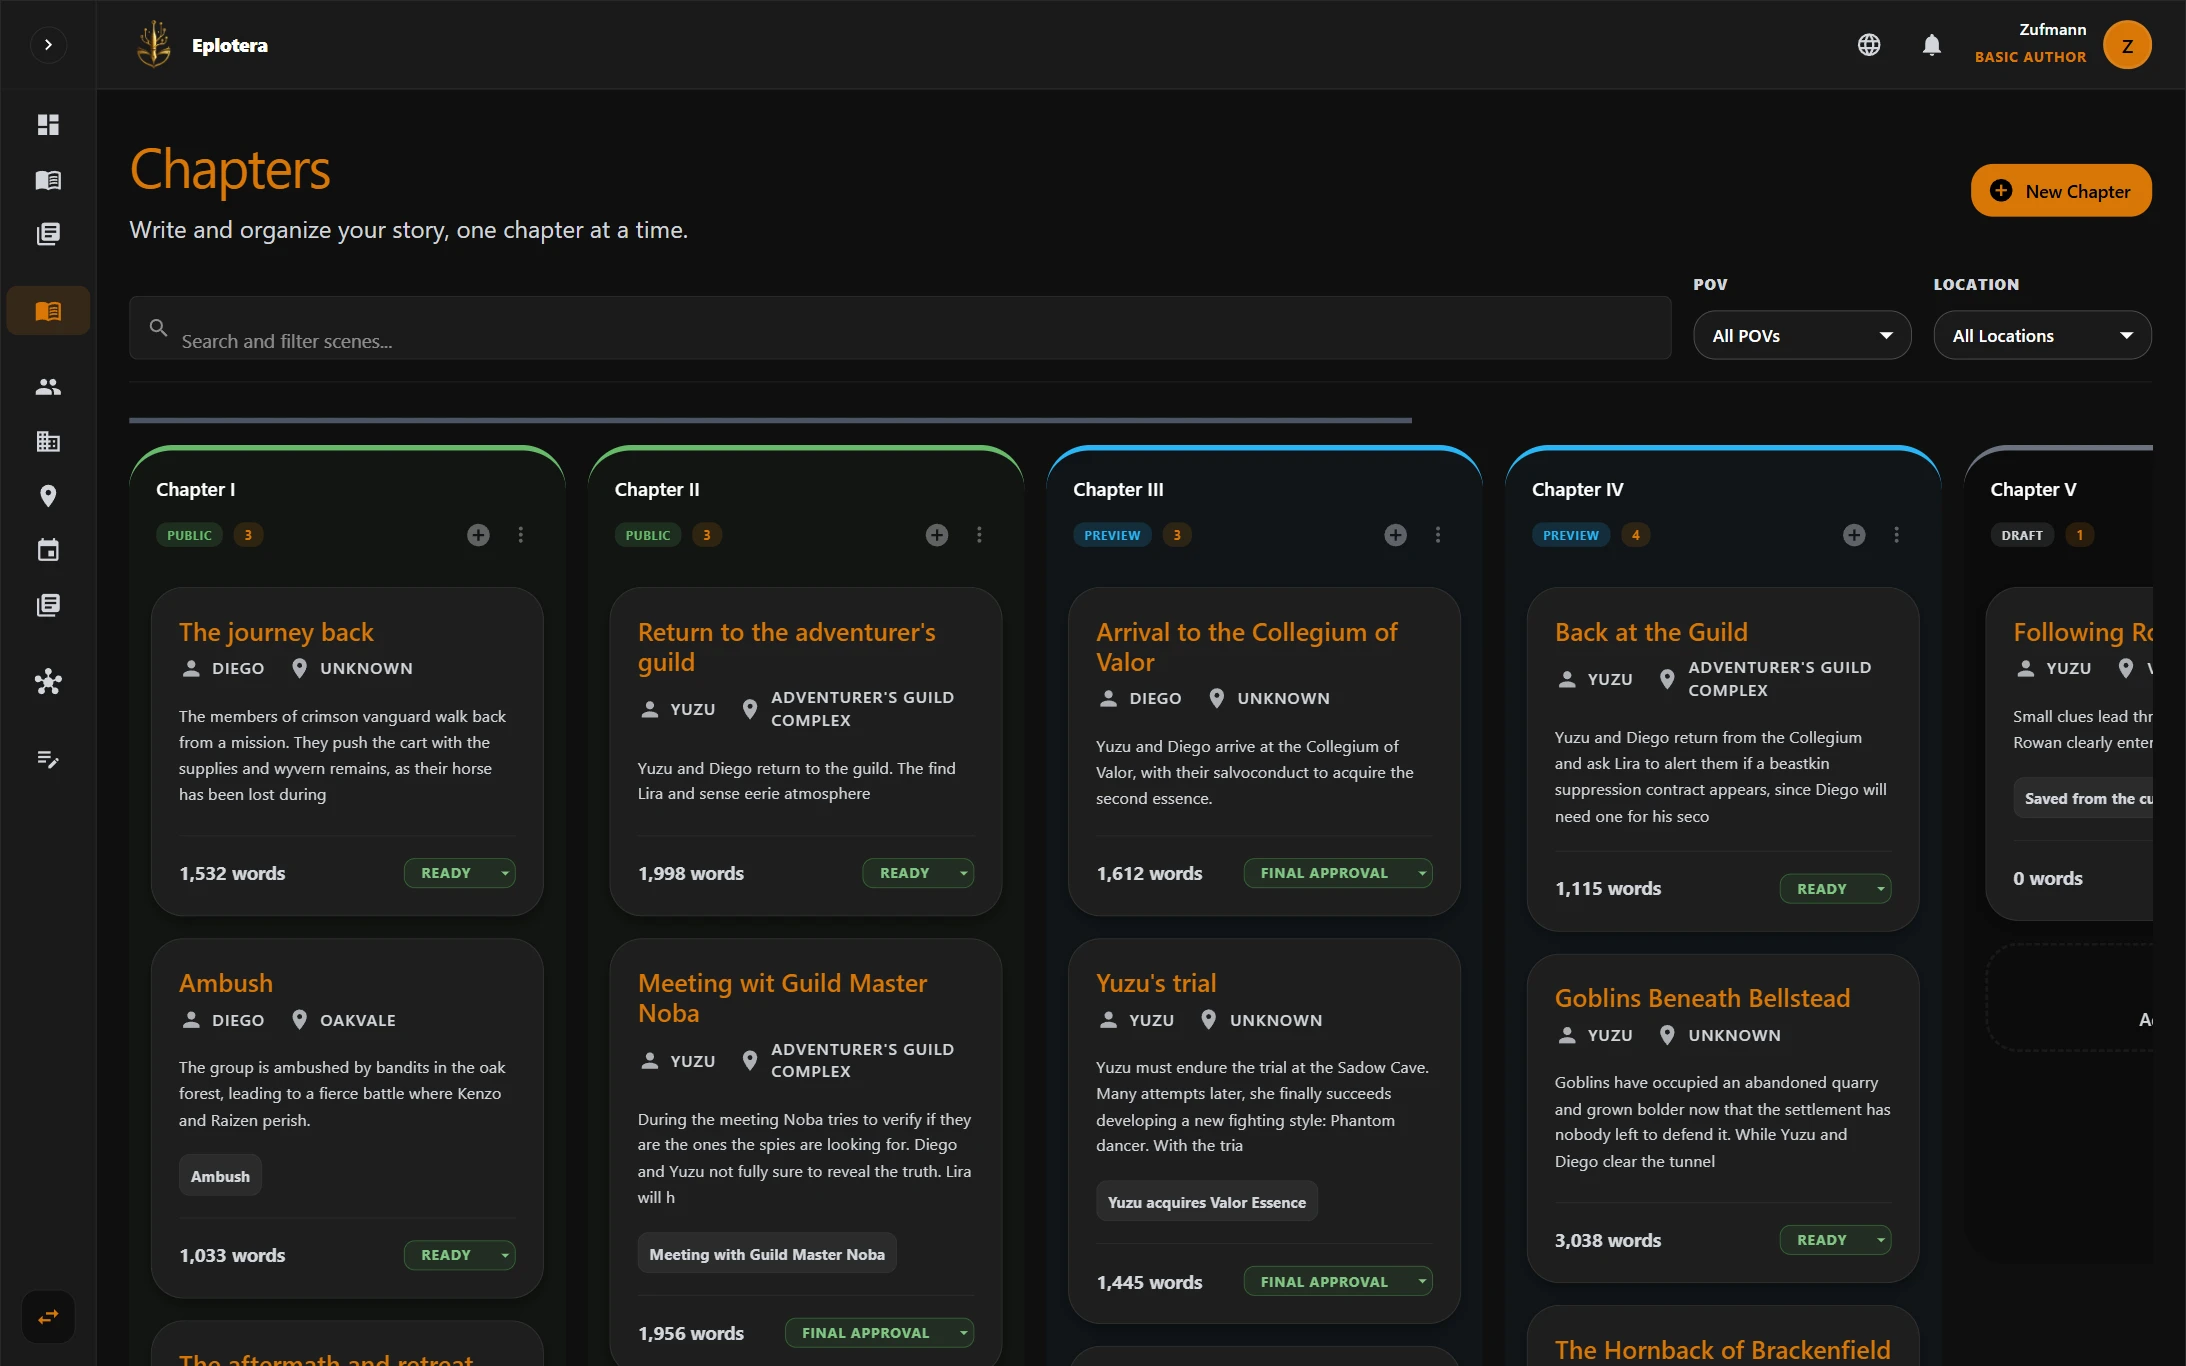Open the notifications bell
2186x1366 pixels.
(1932, 45)
